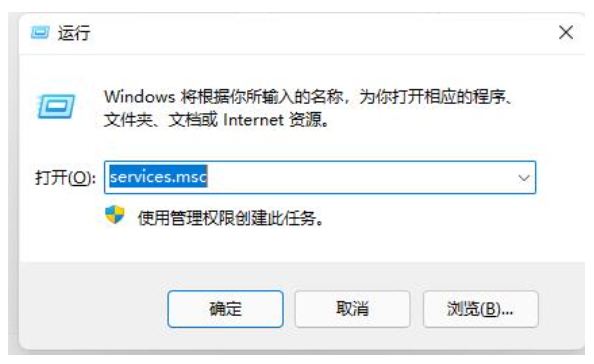Click the small Run icon in title bar

click(x=40, y=33)
